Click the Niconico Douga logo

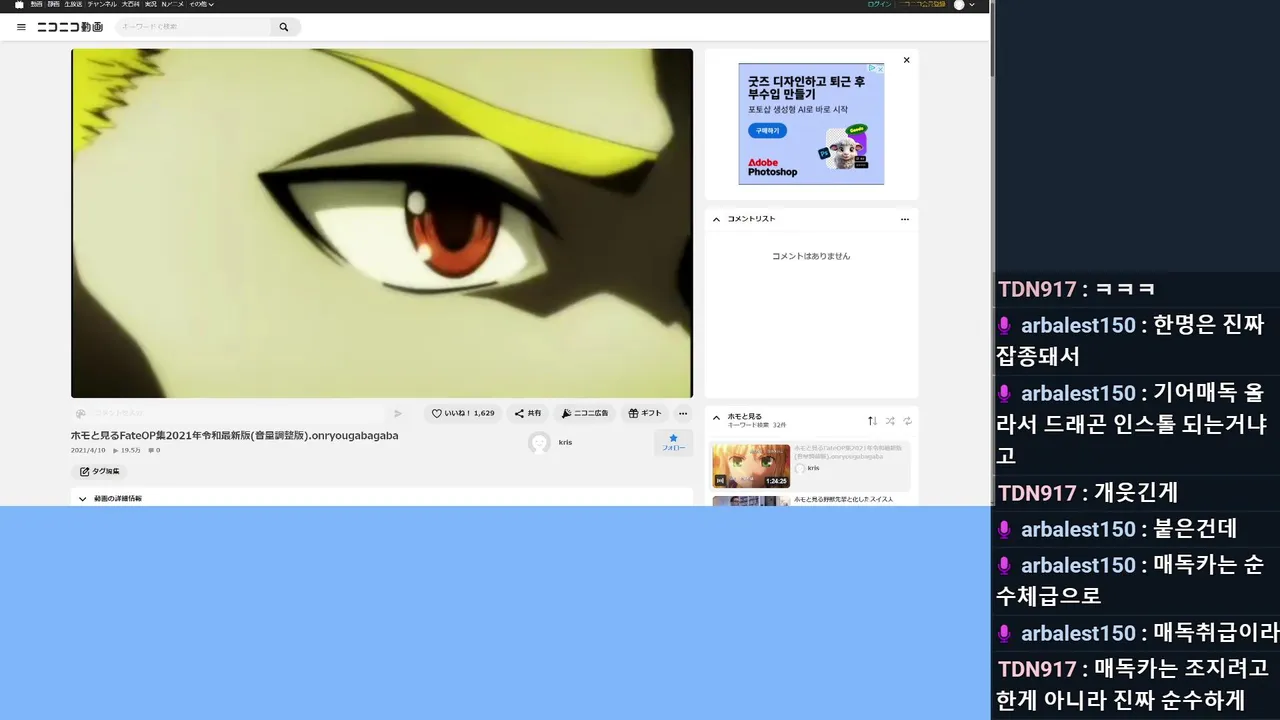[x=70, y=27]
